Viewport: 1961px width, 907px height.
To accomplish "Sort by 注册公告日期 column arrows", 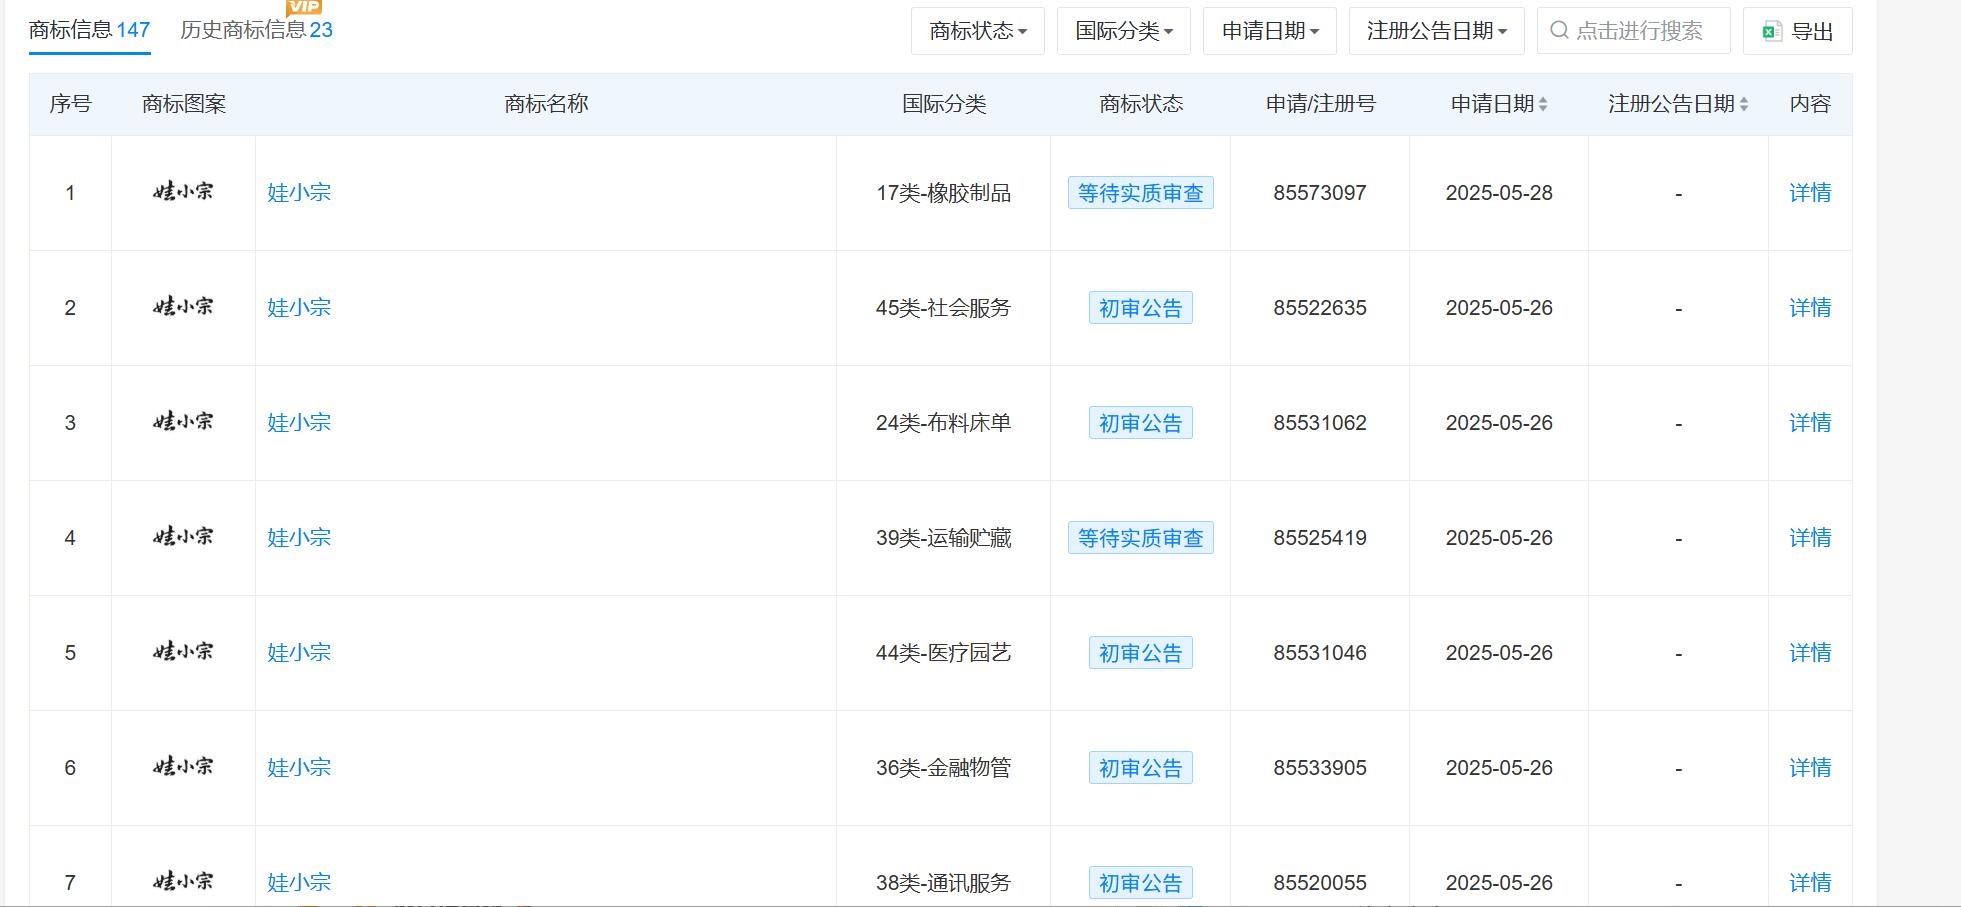I will [x=1744, y=104].
